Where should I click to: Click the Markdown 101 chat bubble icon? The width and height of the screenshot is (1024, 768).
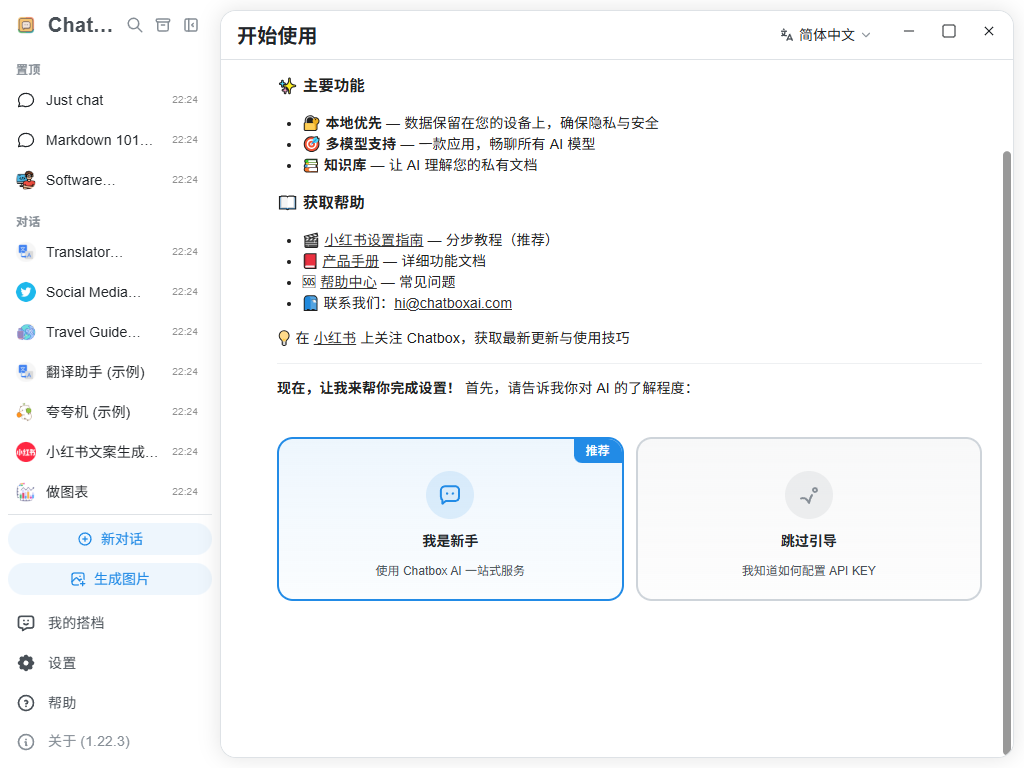25,140
